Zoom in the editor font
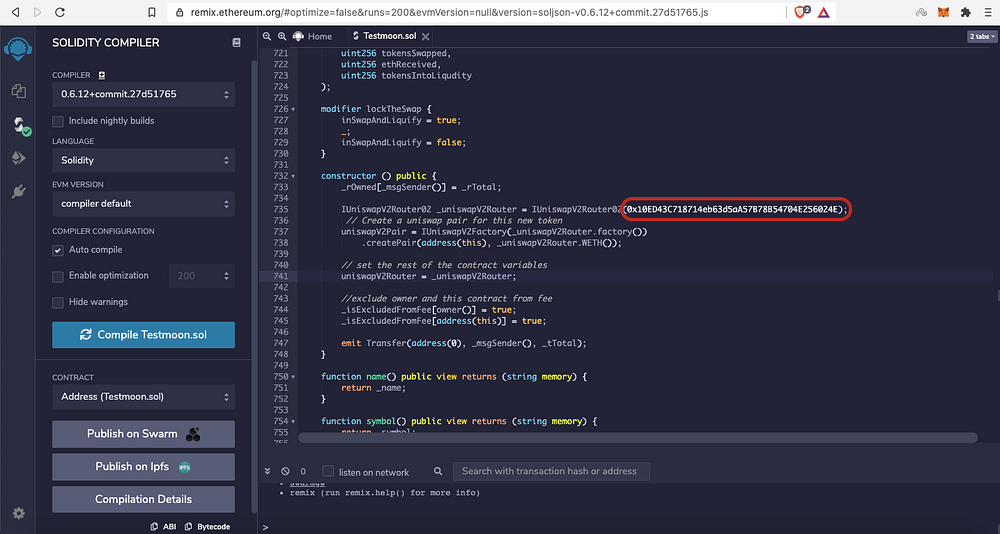Screen dimensions: 1000x534 pyautogui.click(x=283, y=36)
